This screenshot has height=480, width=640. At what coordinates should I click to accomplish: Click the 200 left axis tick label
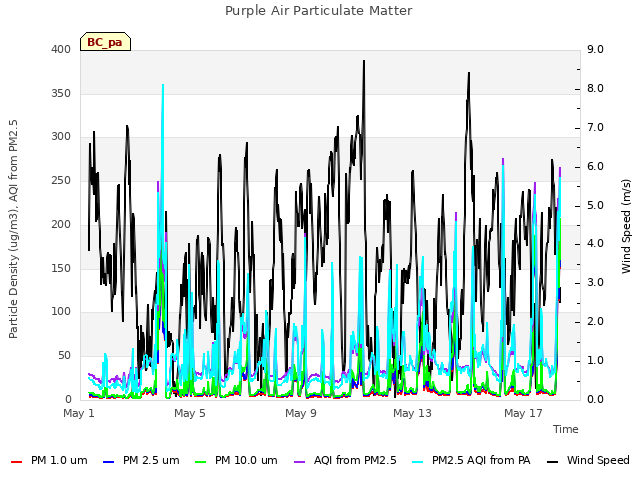[x=61, y=224]
